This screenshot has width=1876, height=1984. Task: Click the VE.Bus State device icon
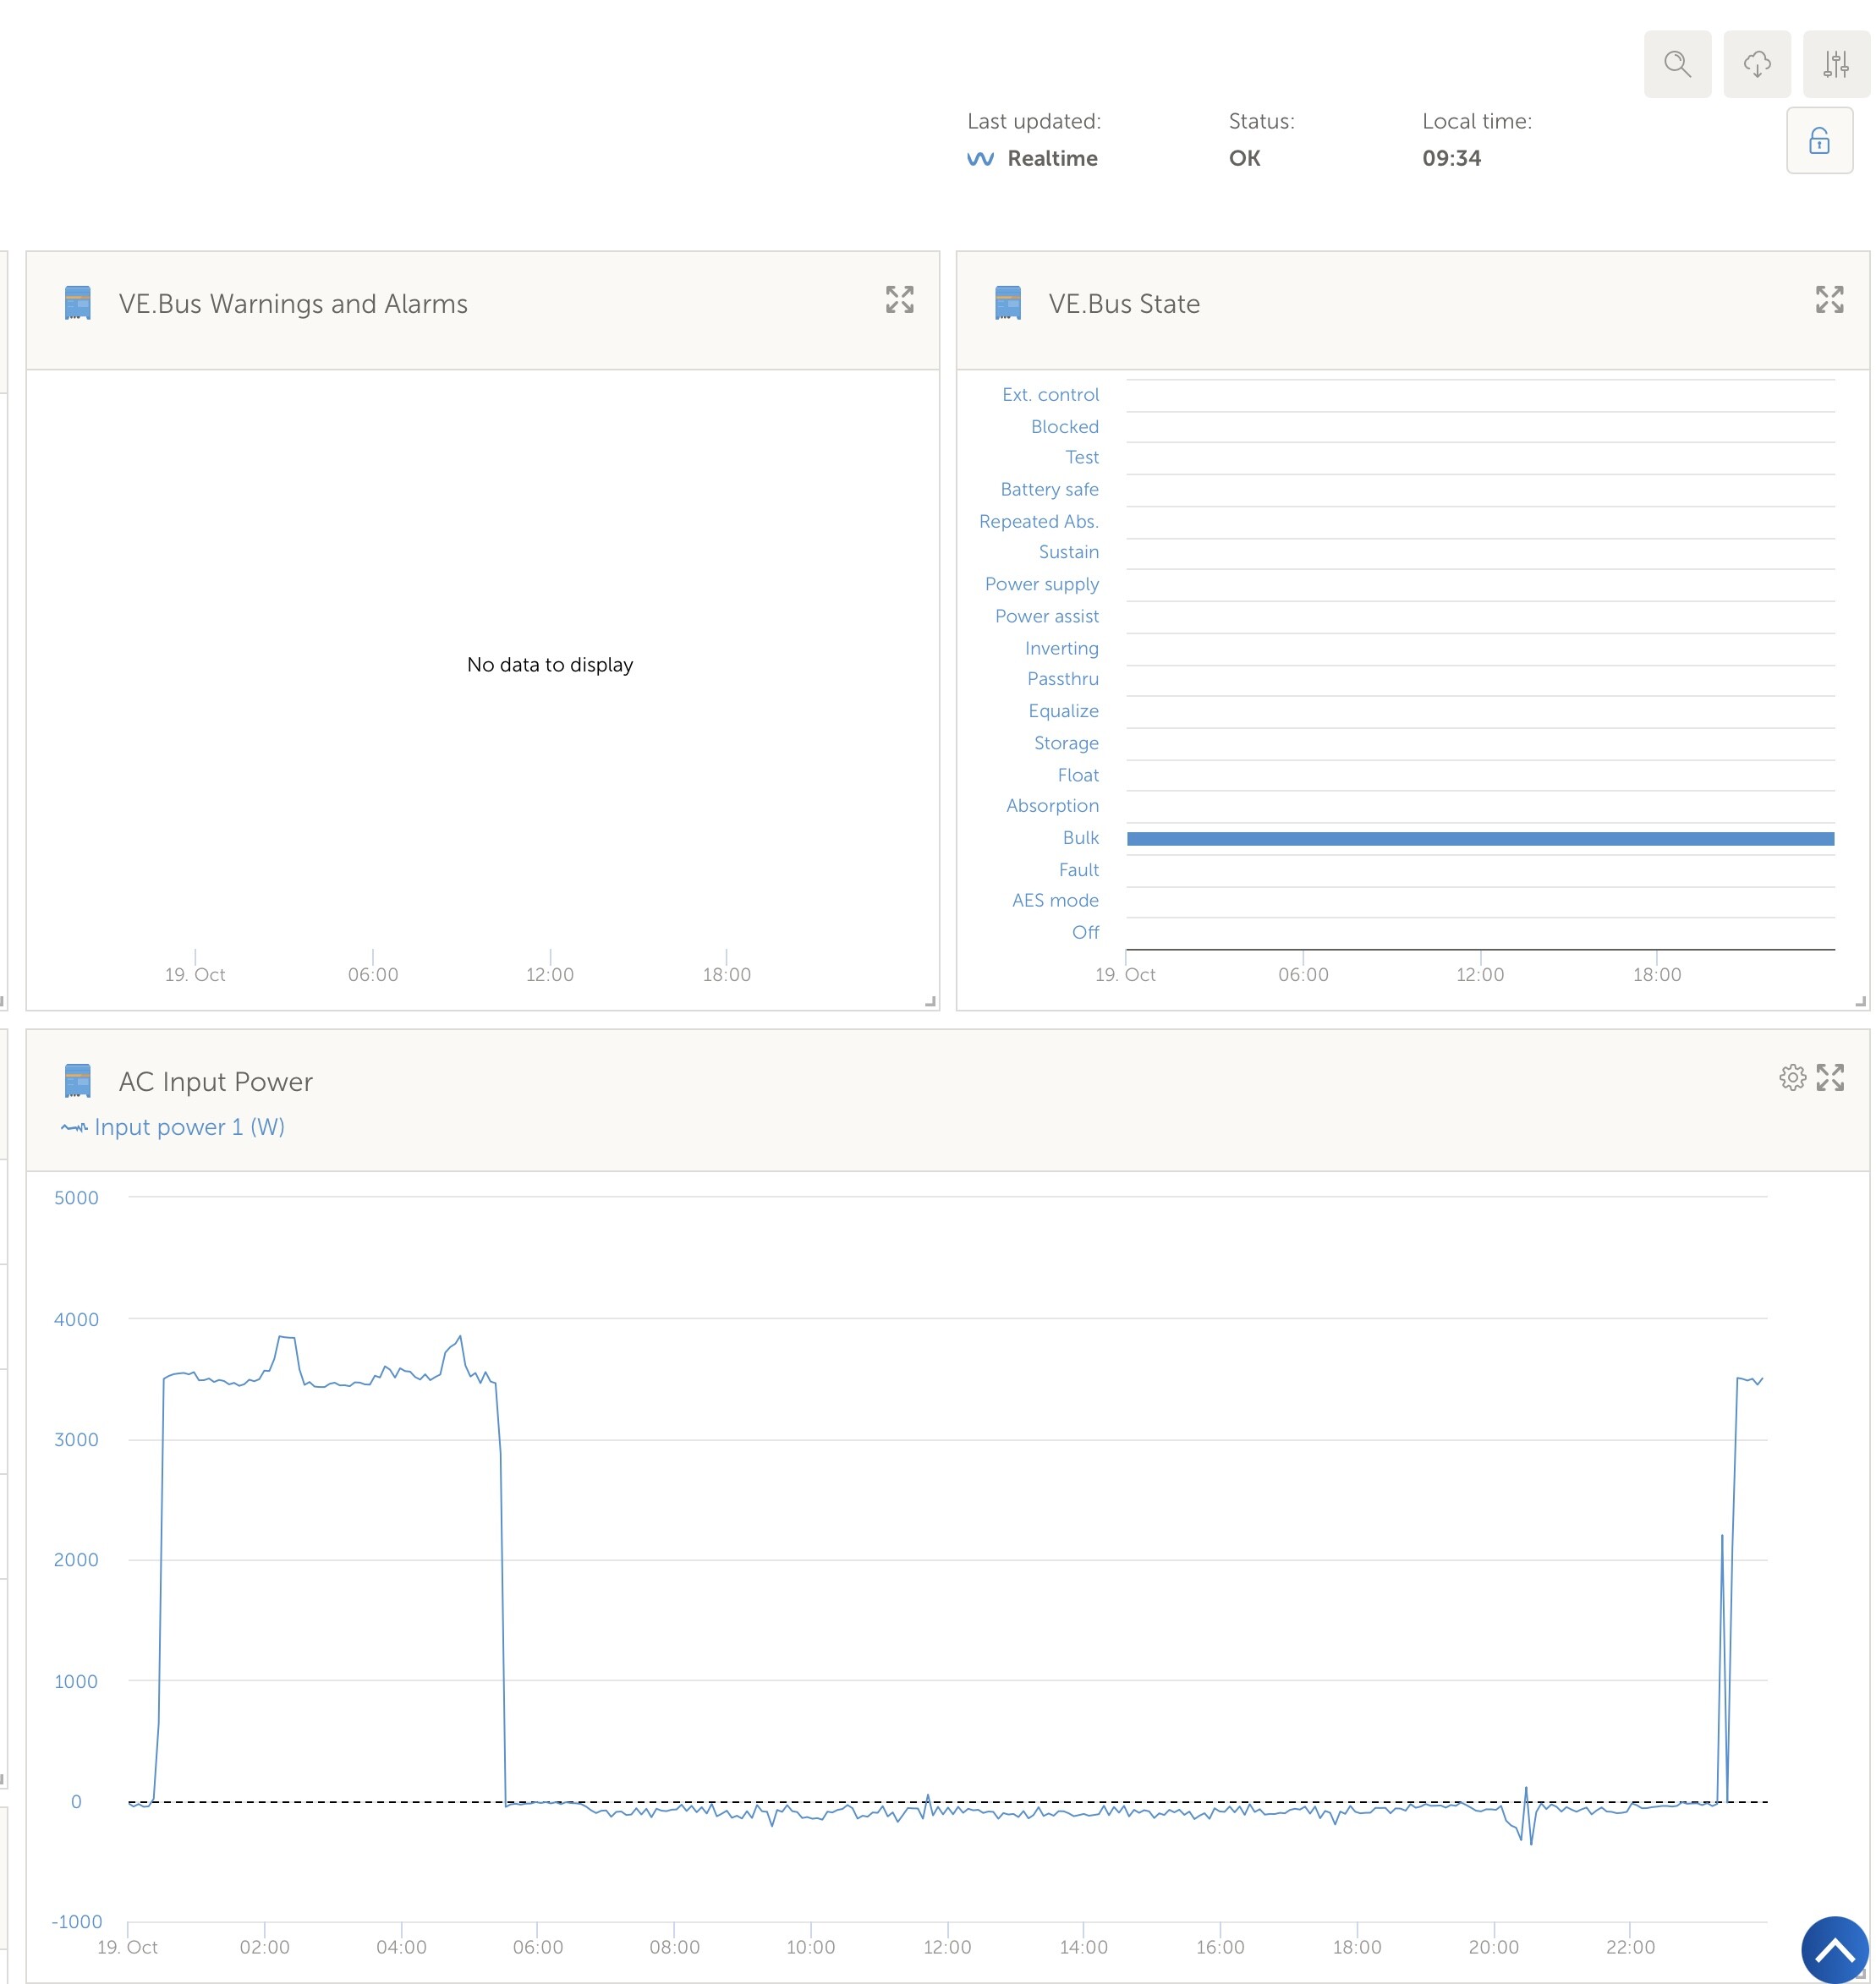point(1008,303)
